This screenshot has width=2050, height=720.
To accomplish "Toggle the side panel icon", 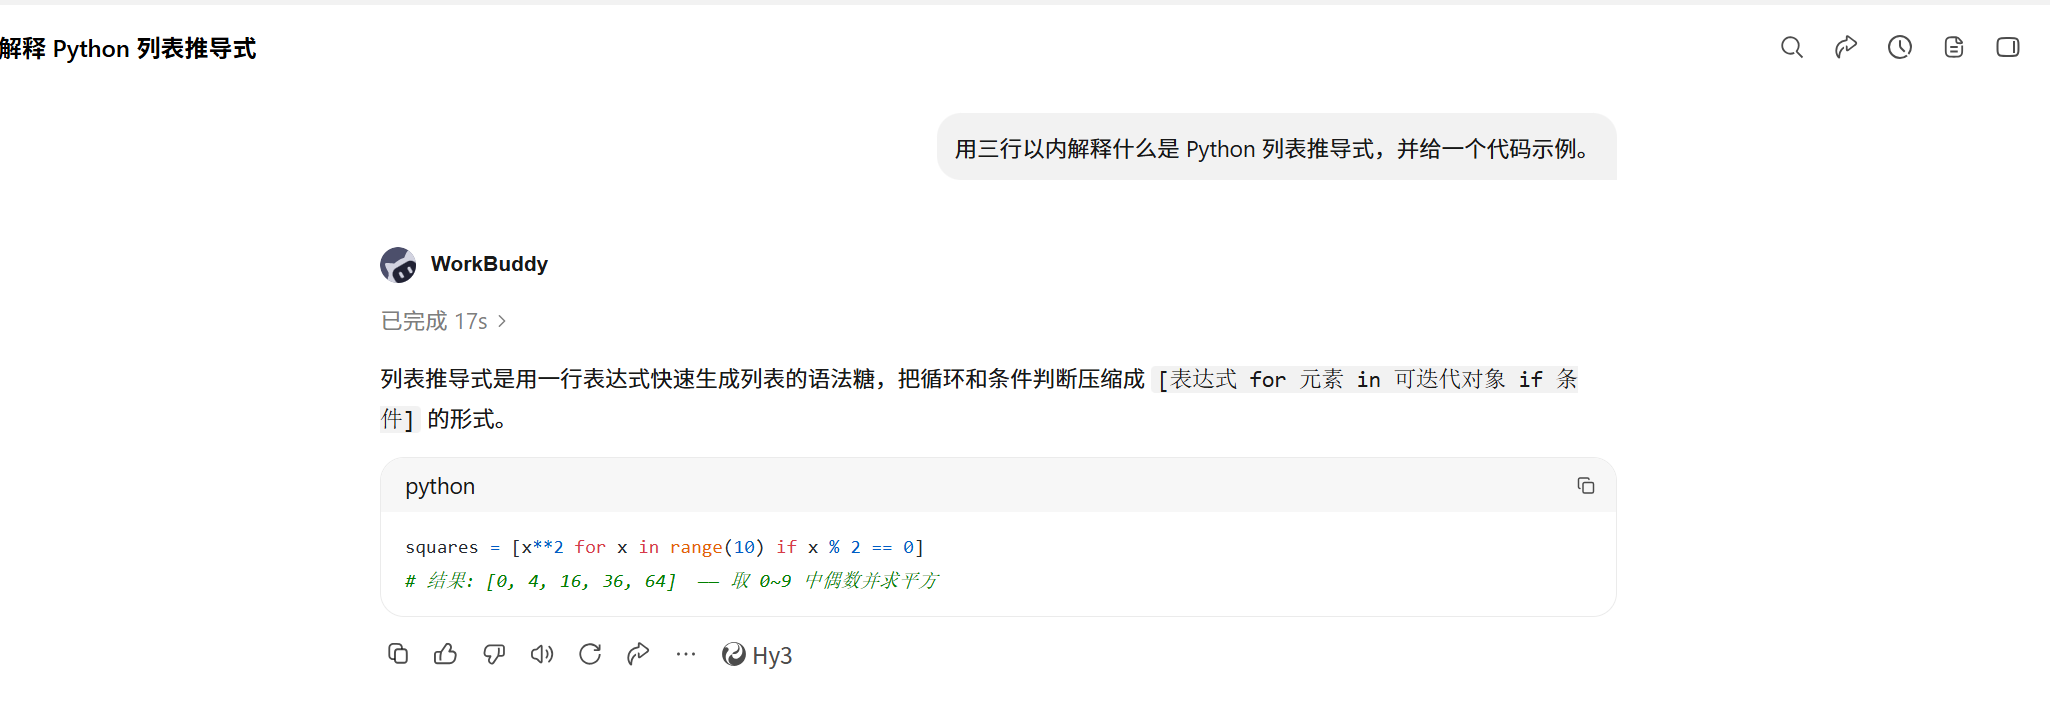I will (2008, 47).
